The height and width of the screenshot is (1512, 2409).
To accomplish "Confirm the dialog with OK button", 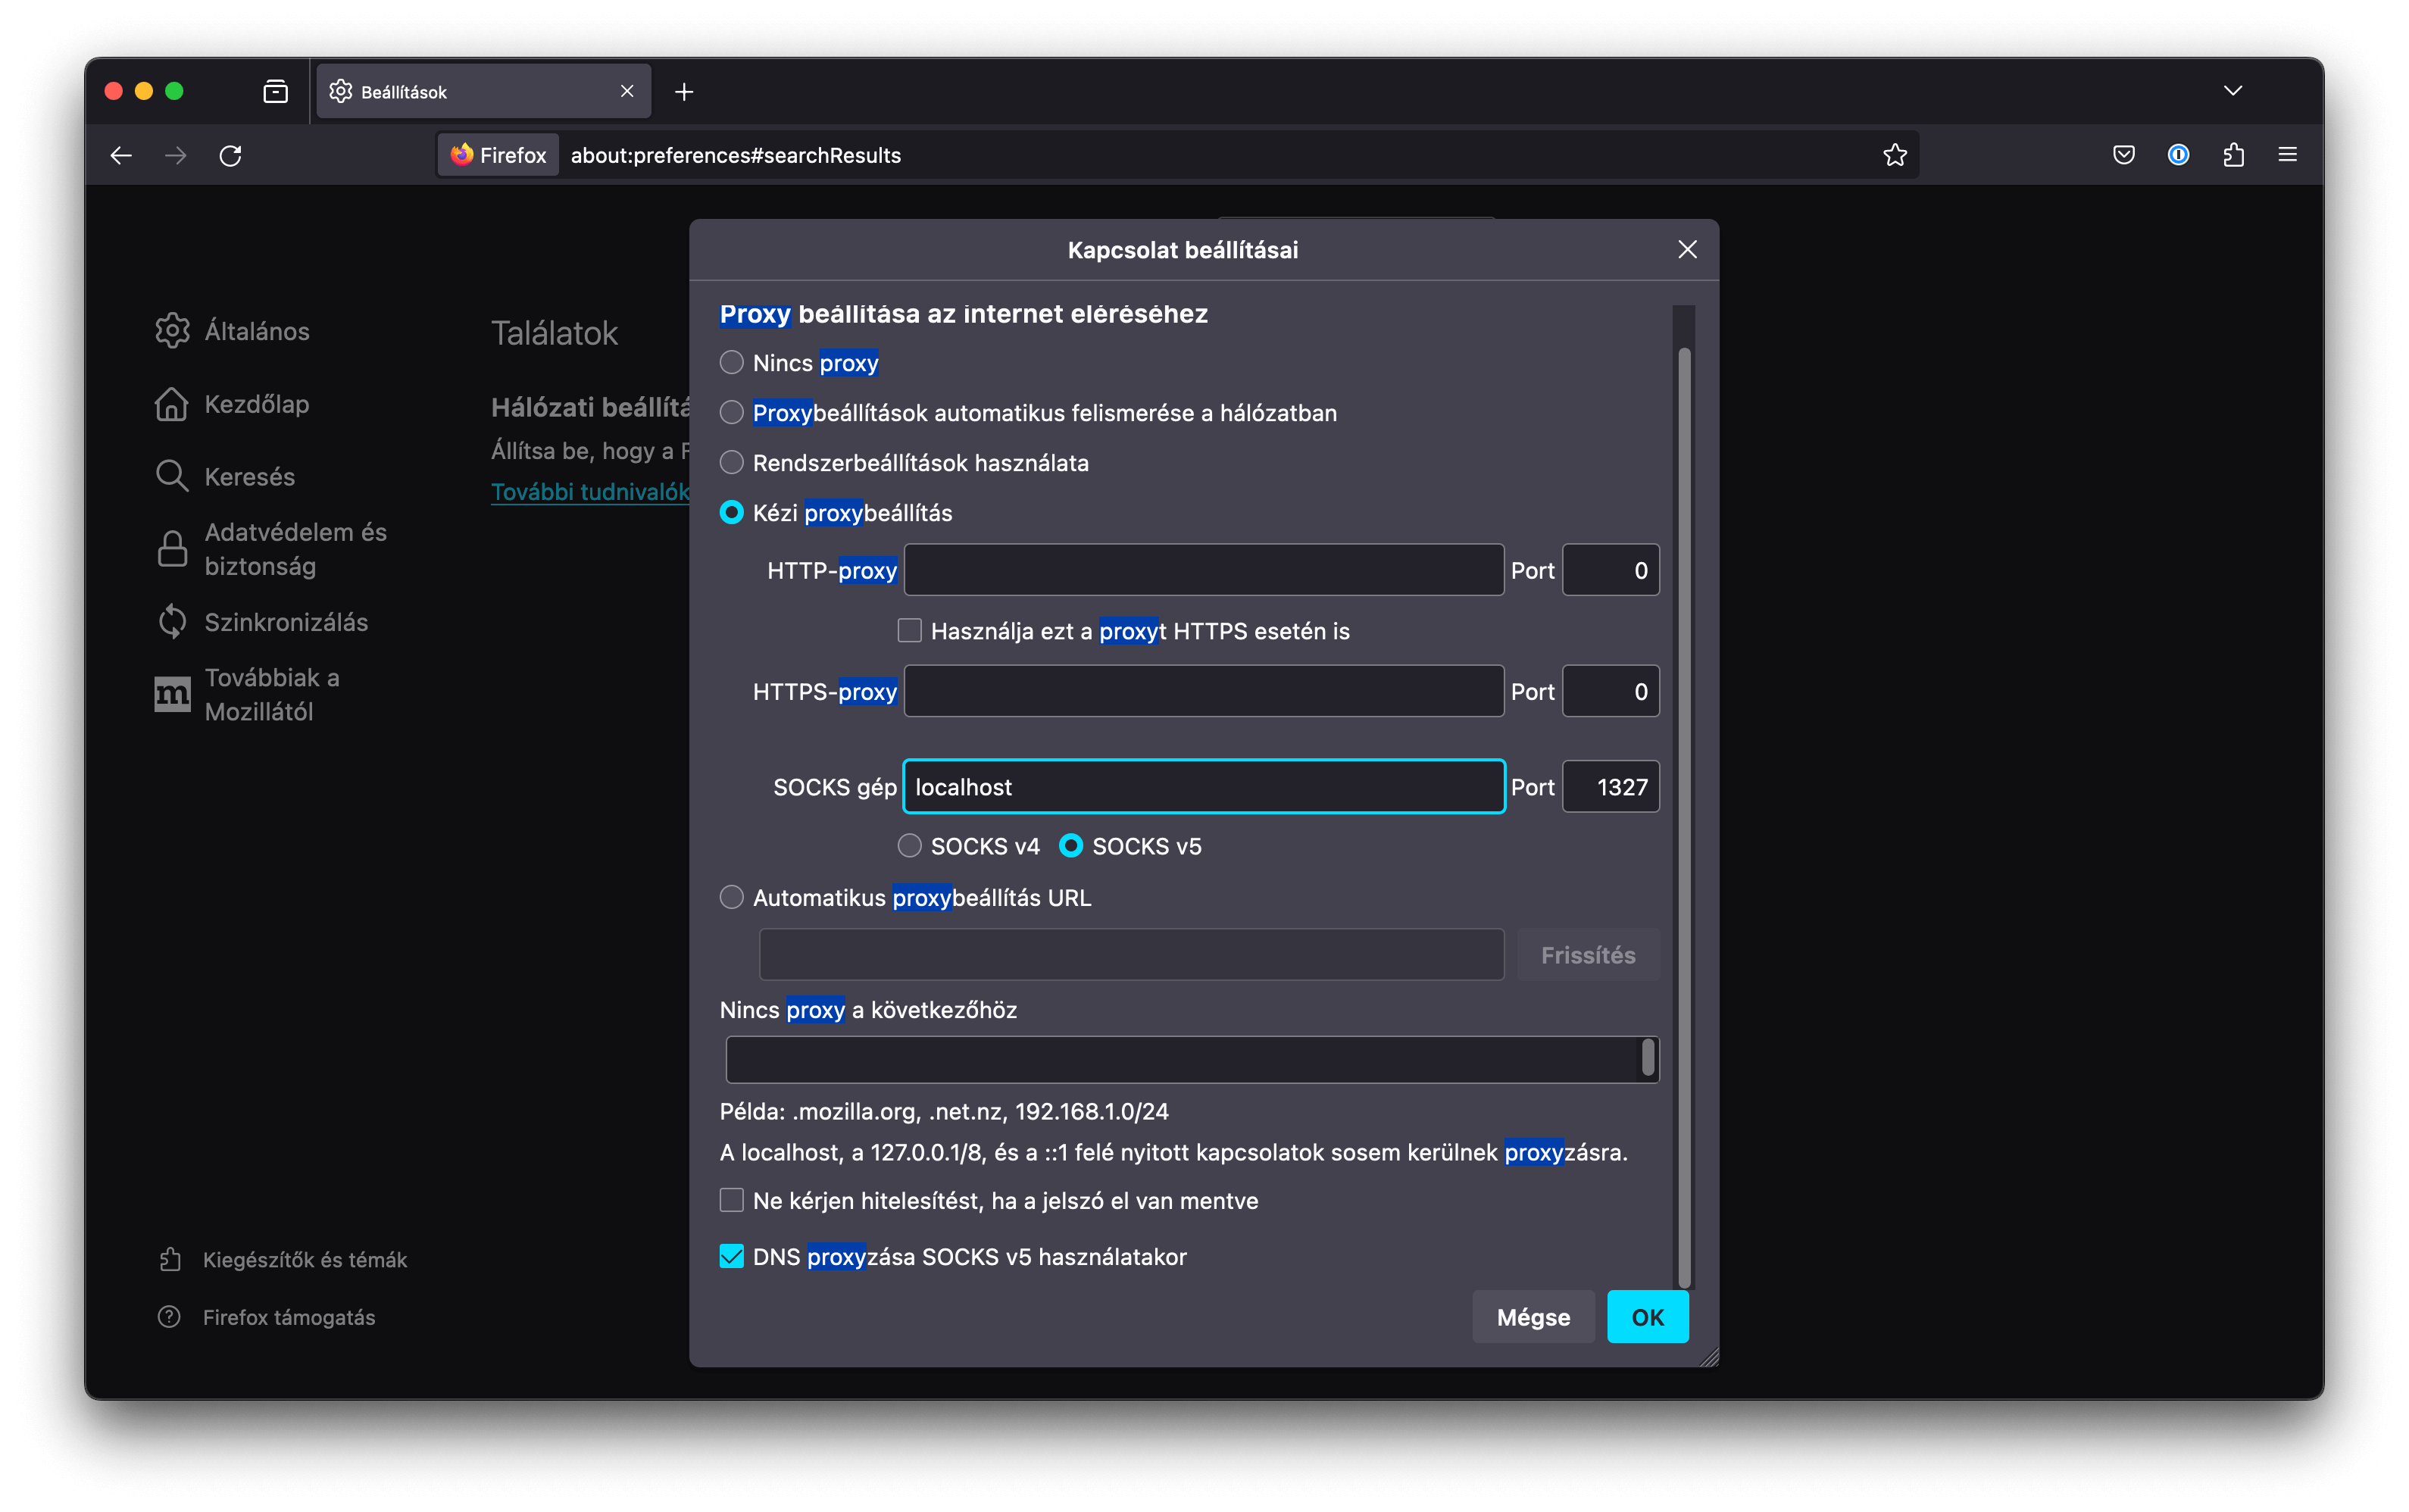I will coord(1648,1318).
